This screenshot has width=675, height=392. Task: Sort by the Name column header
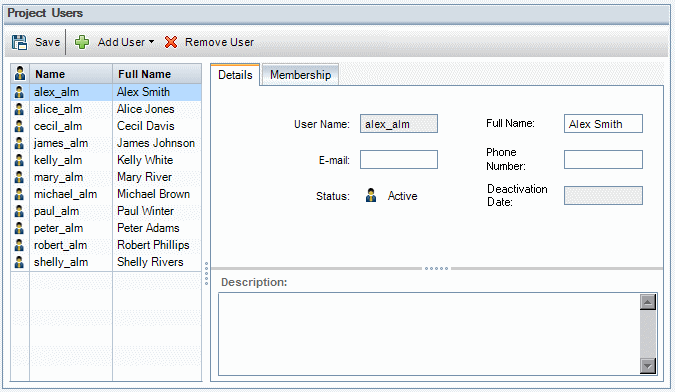(71, 74)
